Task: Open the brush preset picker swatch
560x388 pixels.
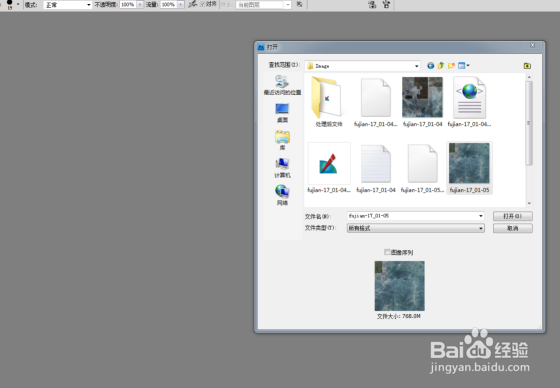Action: (10, 4)
